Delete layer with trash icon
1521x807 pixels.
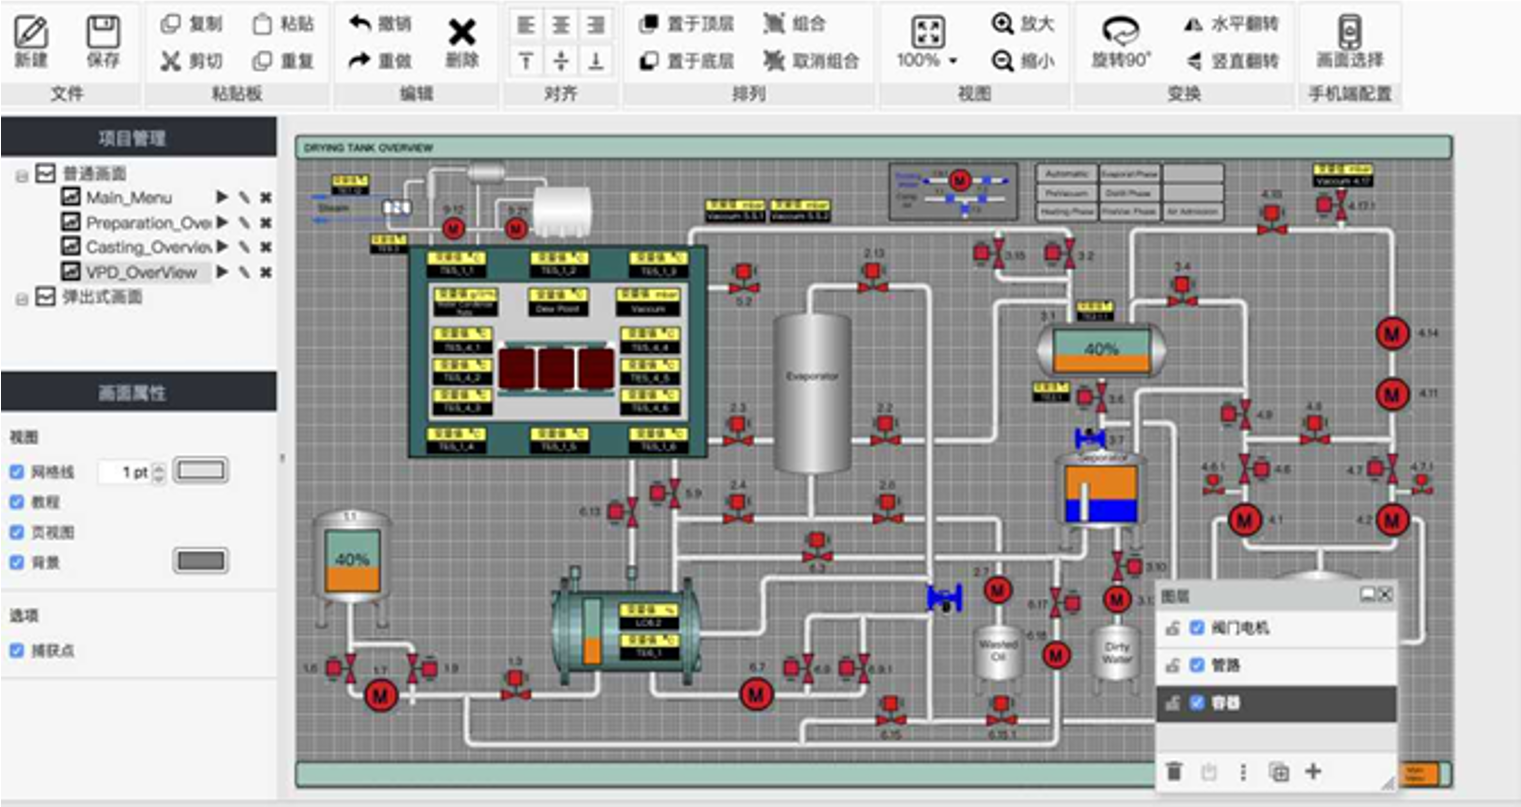[x=1175, y=771]
